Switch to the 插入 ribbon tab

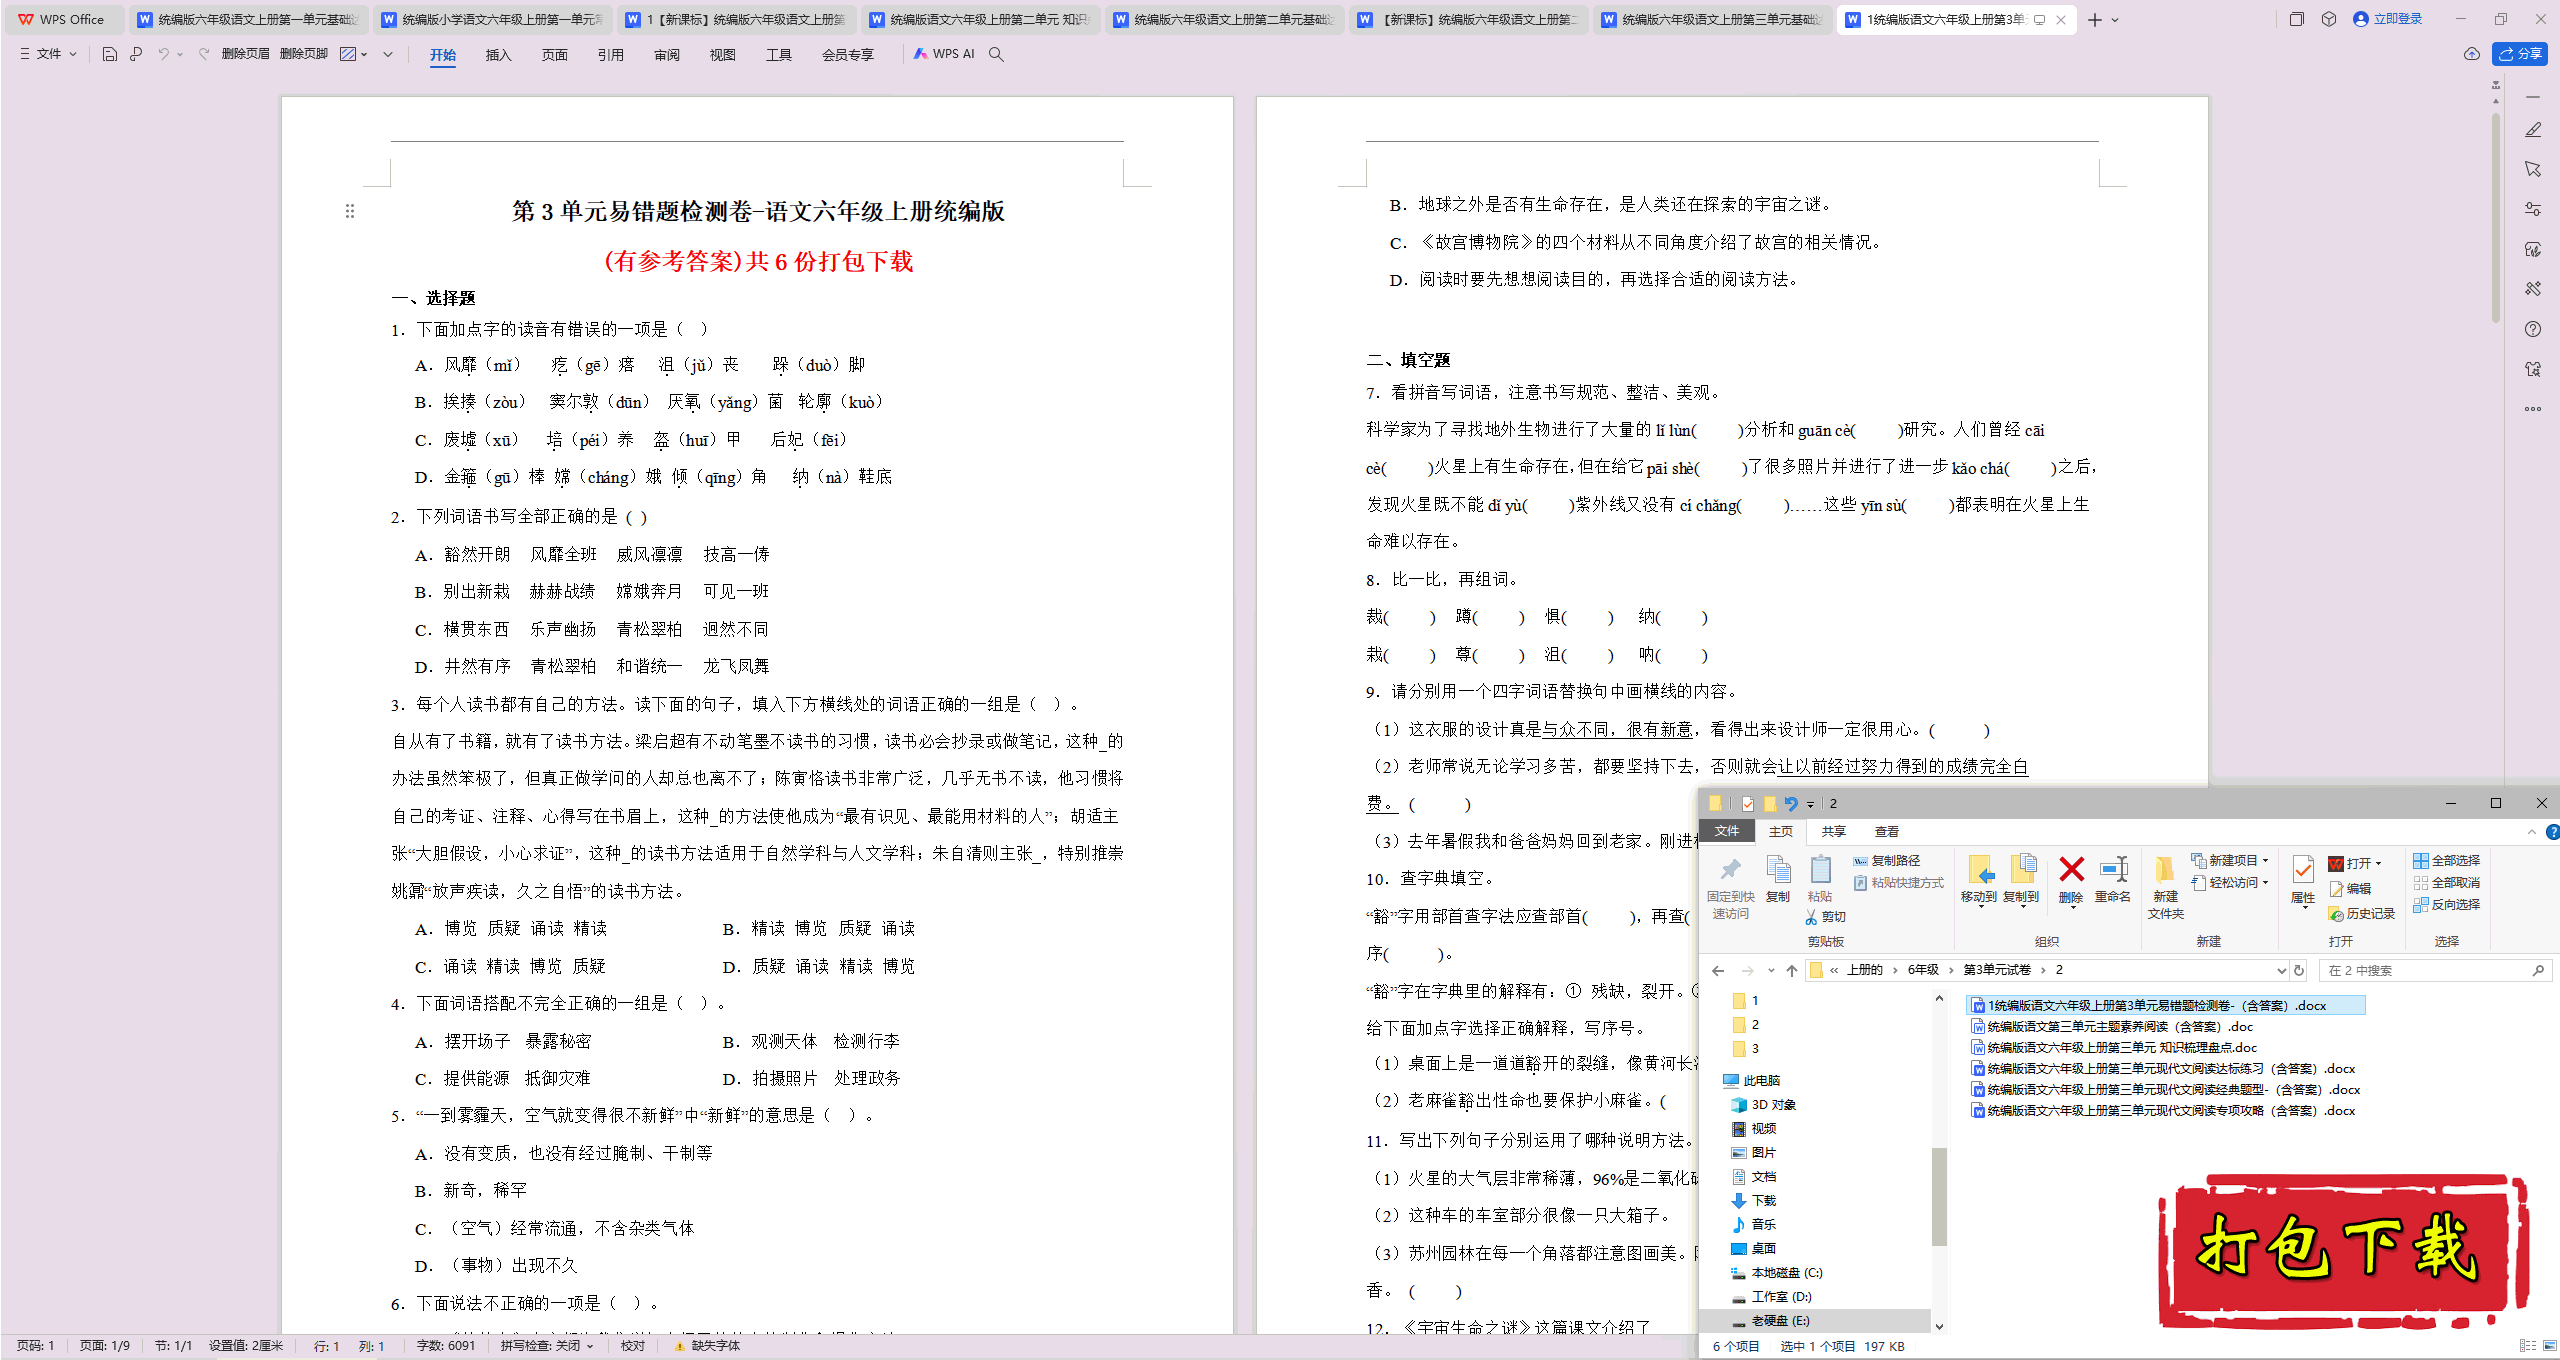[x=498, y=55]
